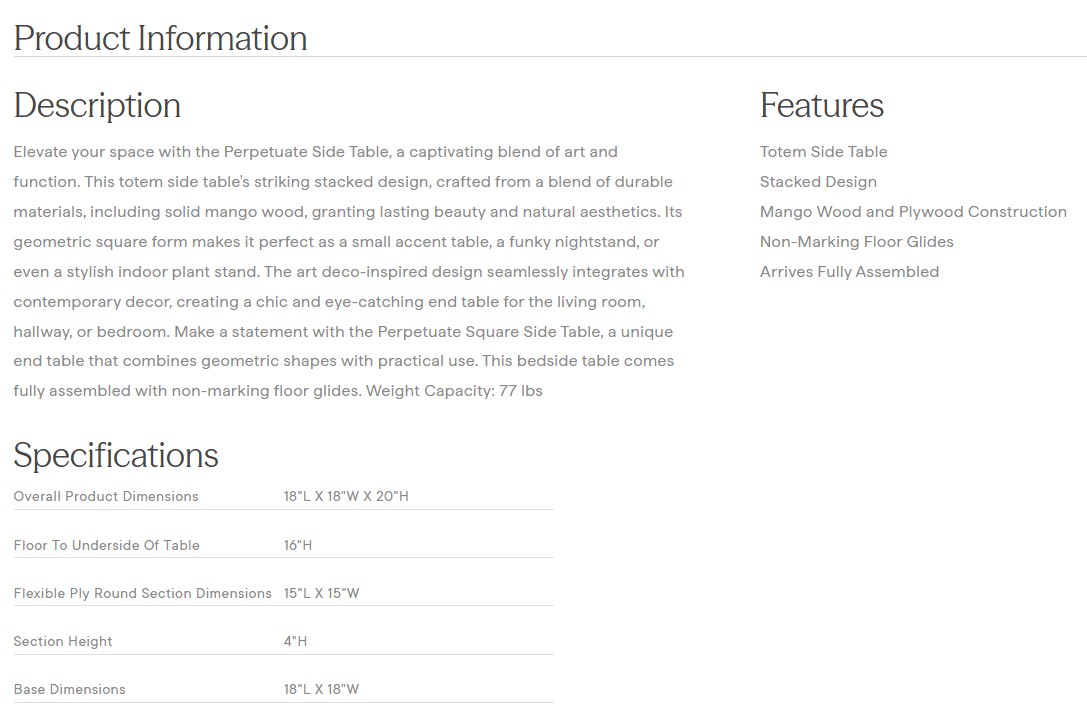
Task: Select Flexible Ply Round Section Dimensions label
Action: pos(142,593)
